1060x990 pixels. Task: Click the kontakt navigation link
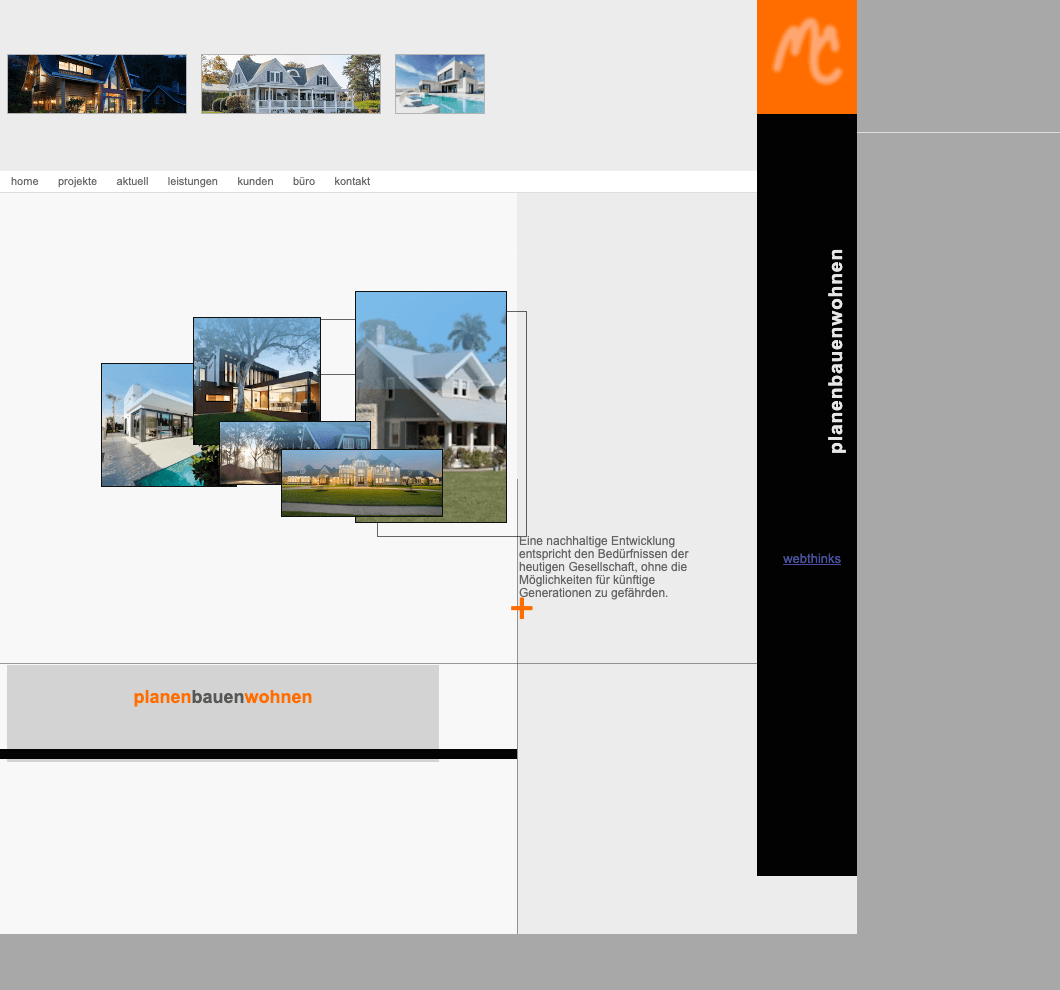pyautogui.click(x=352, y=181)
